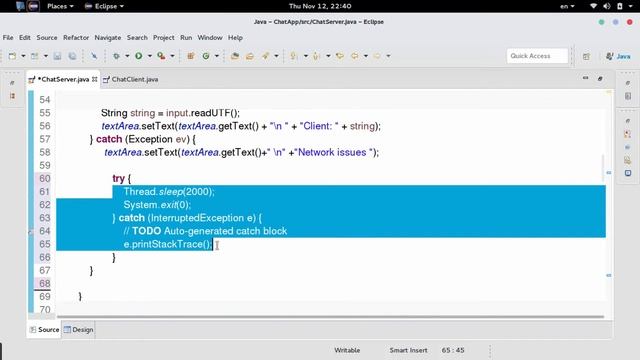Switch to the Design tab
The width and height of the screenshot is (640, 360).
(78, 329)
